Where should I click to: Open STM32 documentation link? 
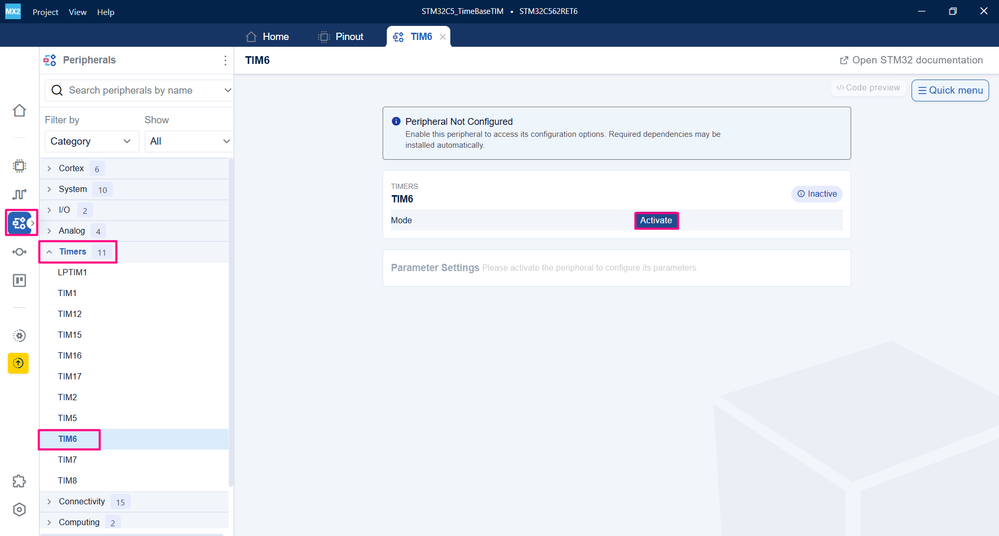pos(911,60)
